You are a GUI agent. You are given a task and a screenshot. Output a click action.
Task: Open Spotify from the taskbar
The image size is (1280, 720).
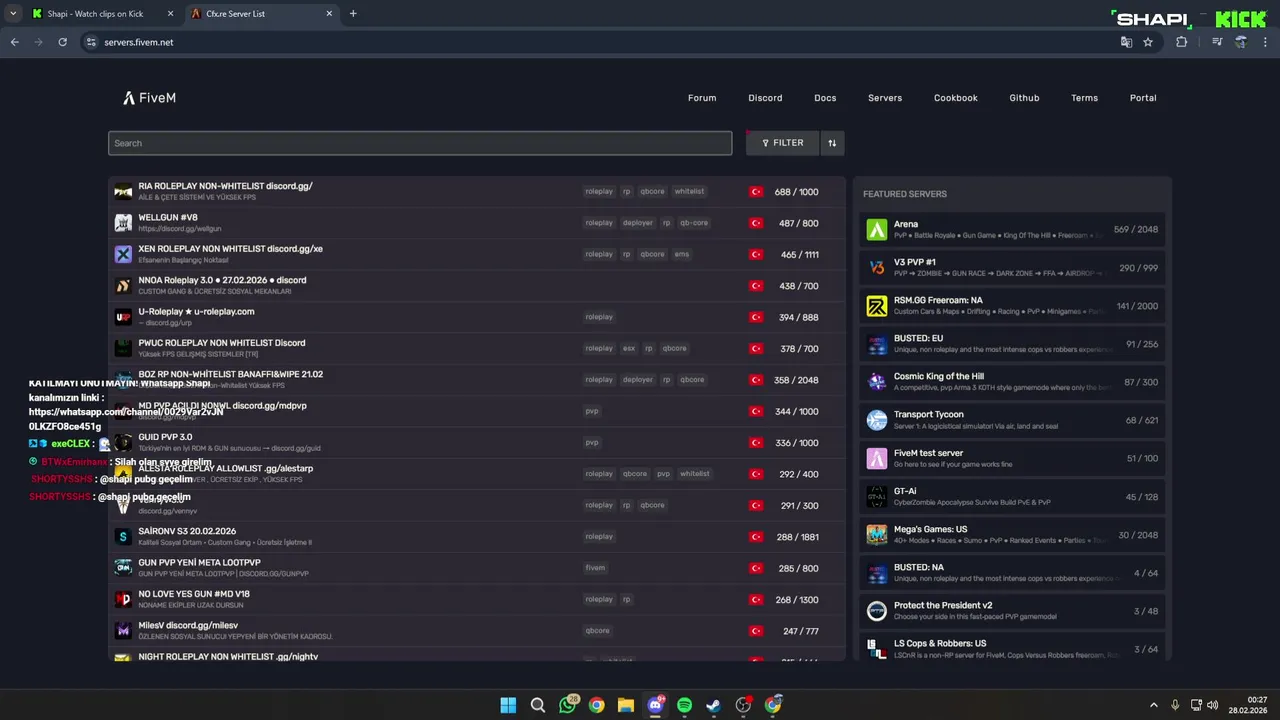(x=685, y=705)
